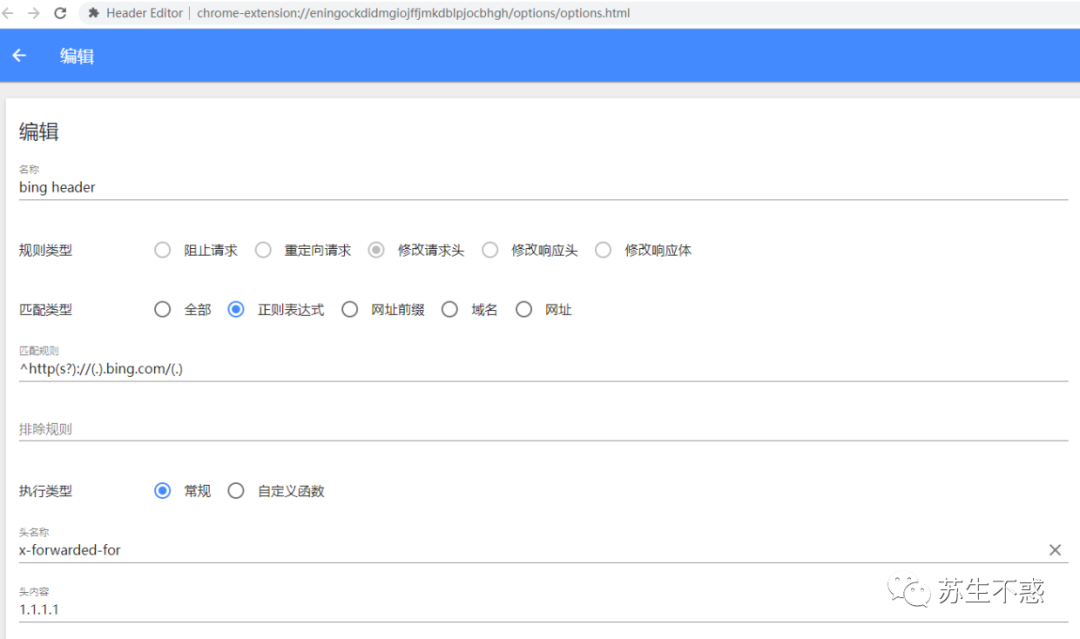Clear the x-forwarded-for field with the X icon
1080x639 pixels.
[x=1055, y=549]
